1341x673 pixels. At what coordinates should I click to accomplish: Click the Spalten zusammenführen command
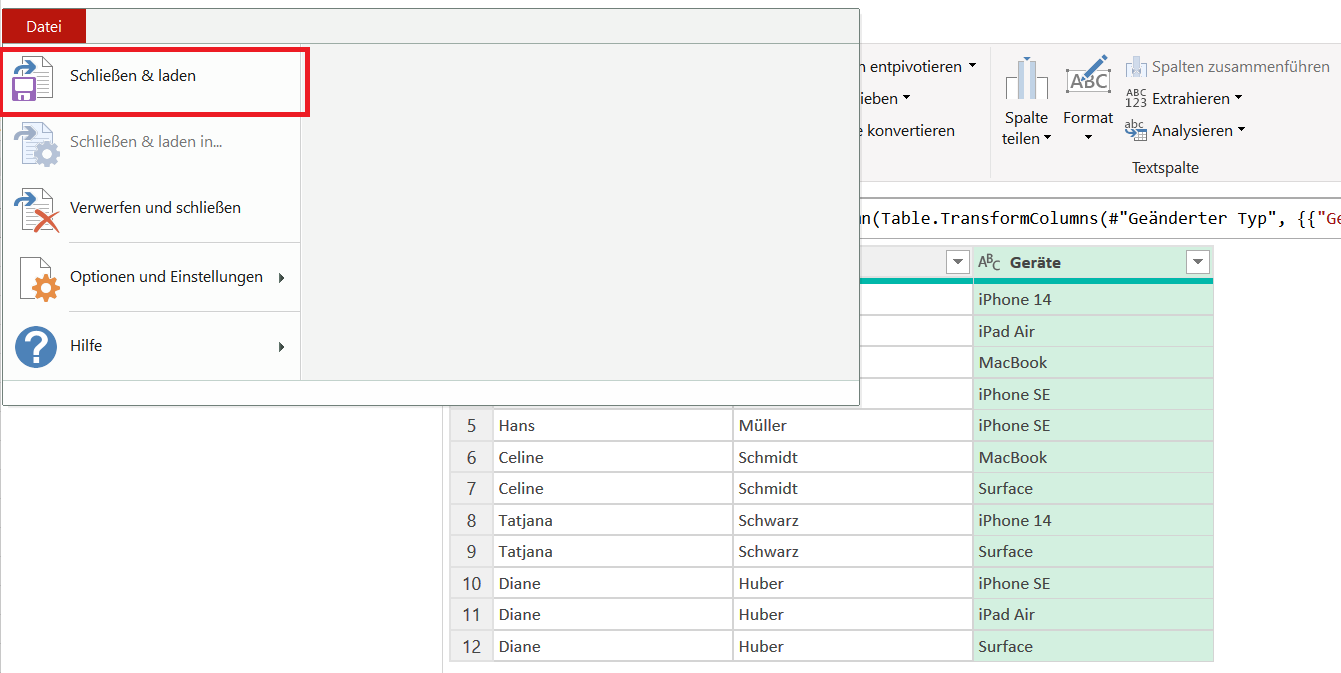1227,67
